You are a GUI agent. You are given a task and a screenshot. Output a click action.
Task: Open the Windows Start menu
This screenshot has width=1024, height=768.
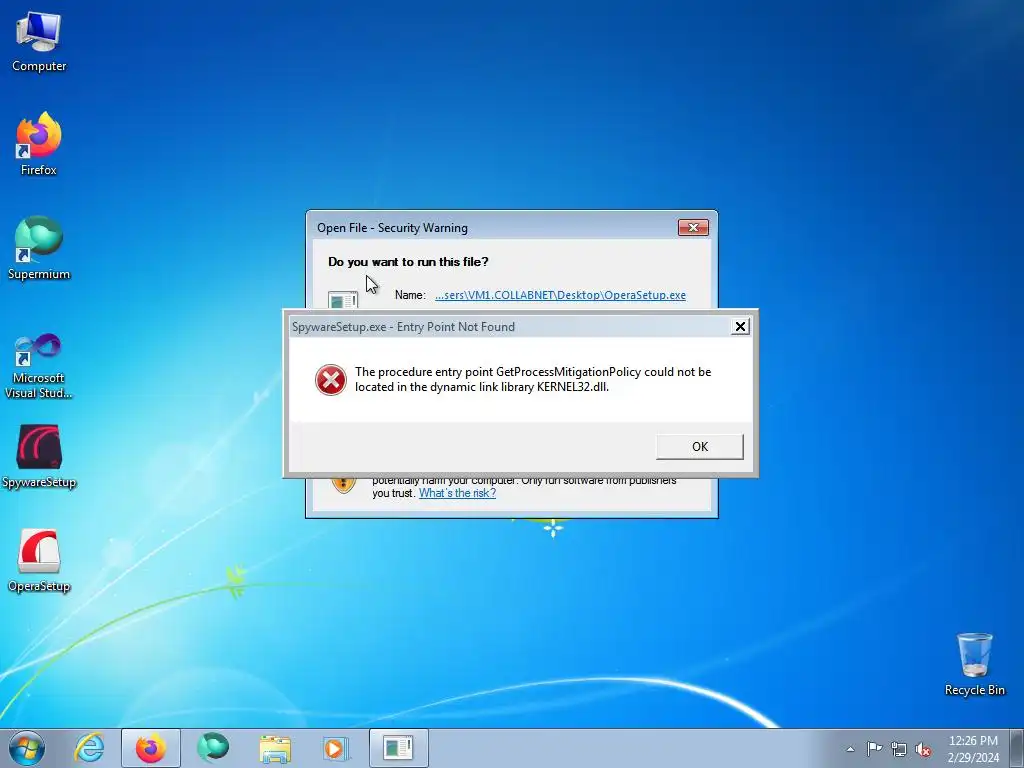(x=27, y=748)
